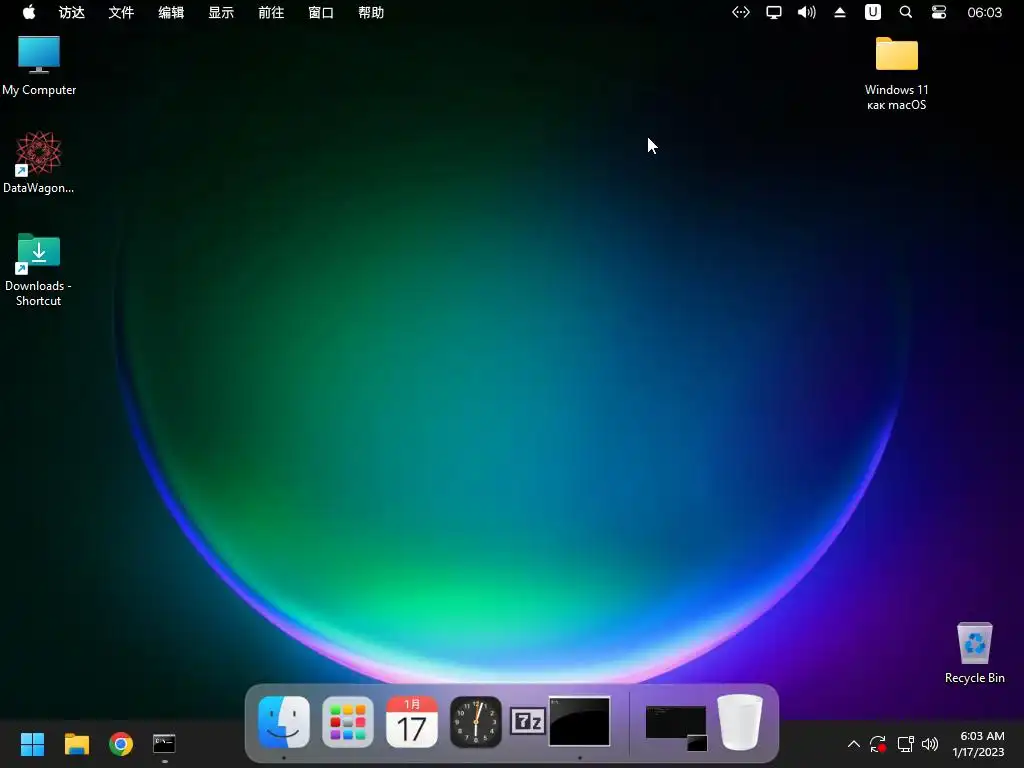Screen dimensions: 1024x768
Task: Open the Windows Start button
Action: click(32, 744)
